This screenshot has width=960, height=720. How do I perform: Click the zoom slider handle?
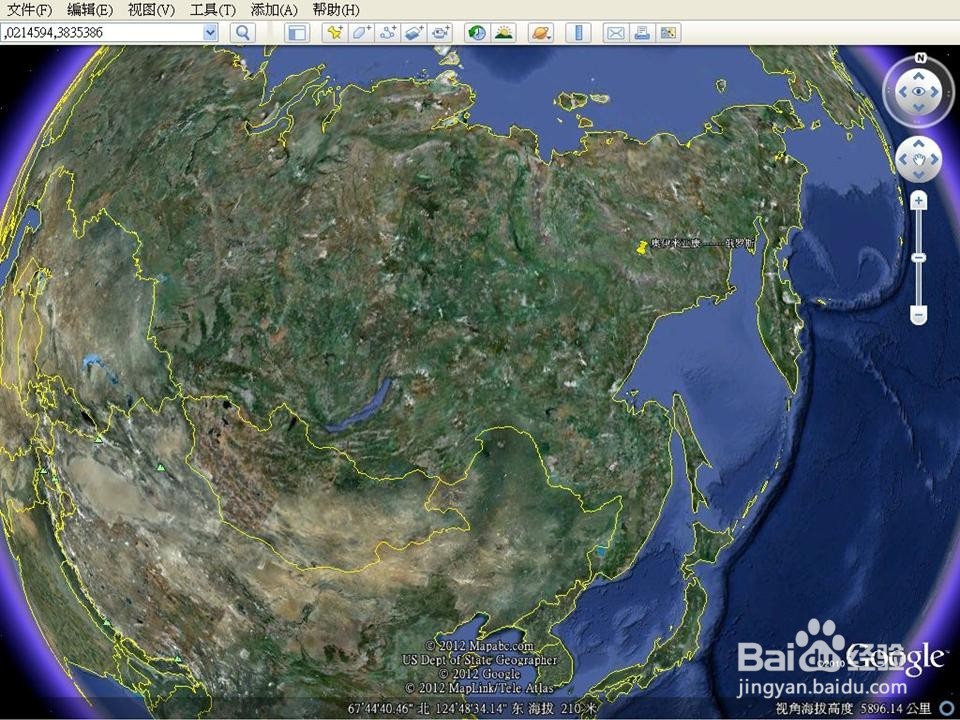coord(919,258)
